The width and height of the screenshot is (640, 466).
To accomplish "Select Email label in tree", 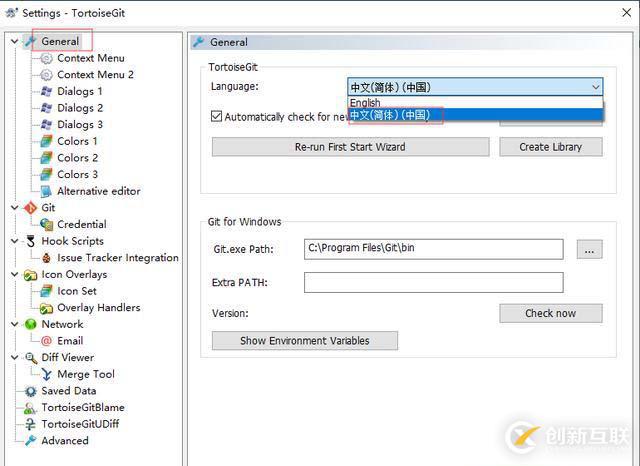I will (70, 341).
